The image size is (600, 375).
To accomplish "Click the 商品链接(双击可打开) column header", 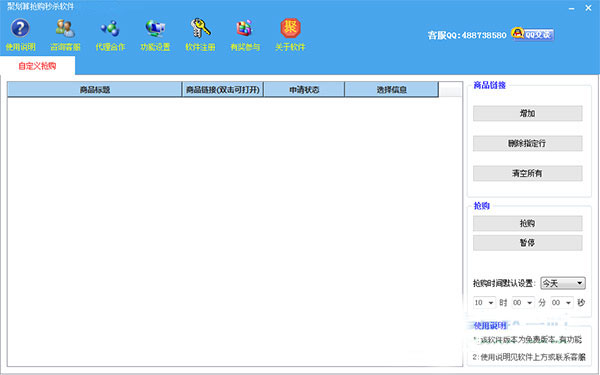I will [x=223, y=90].
